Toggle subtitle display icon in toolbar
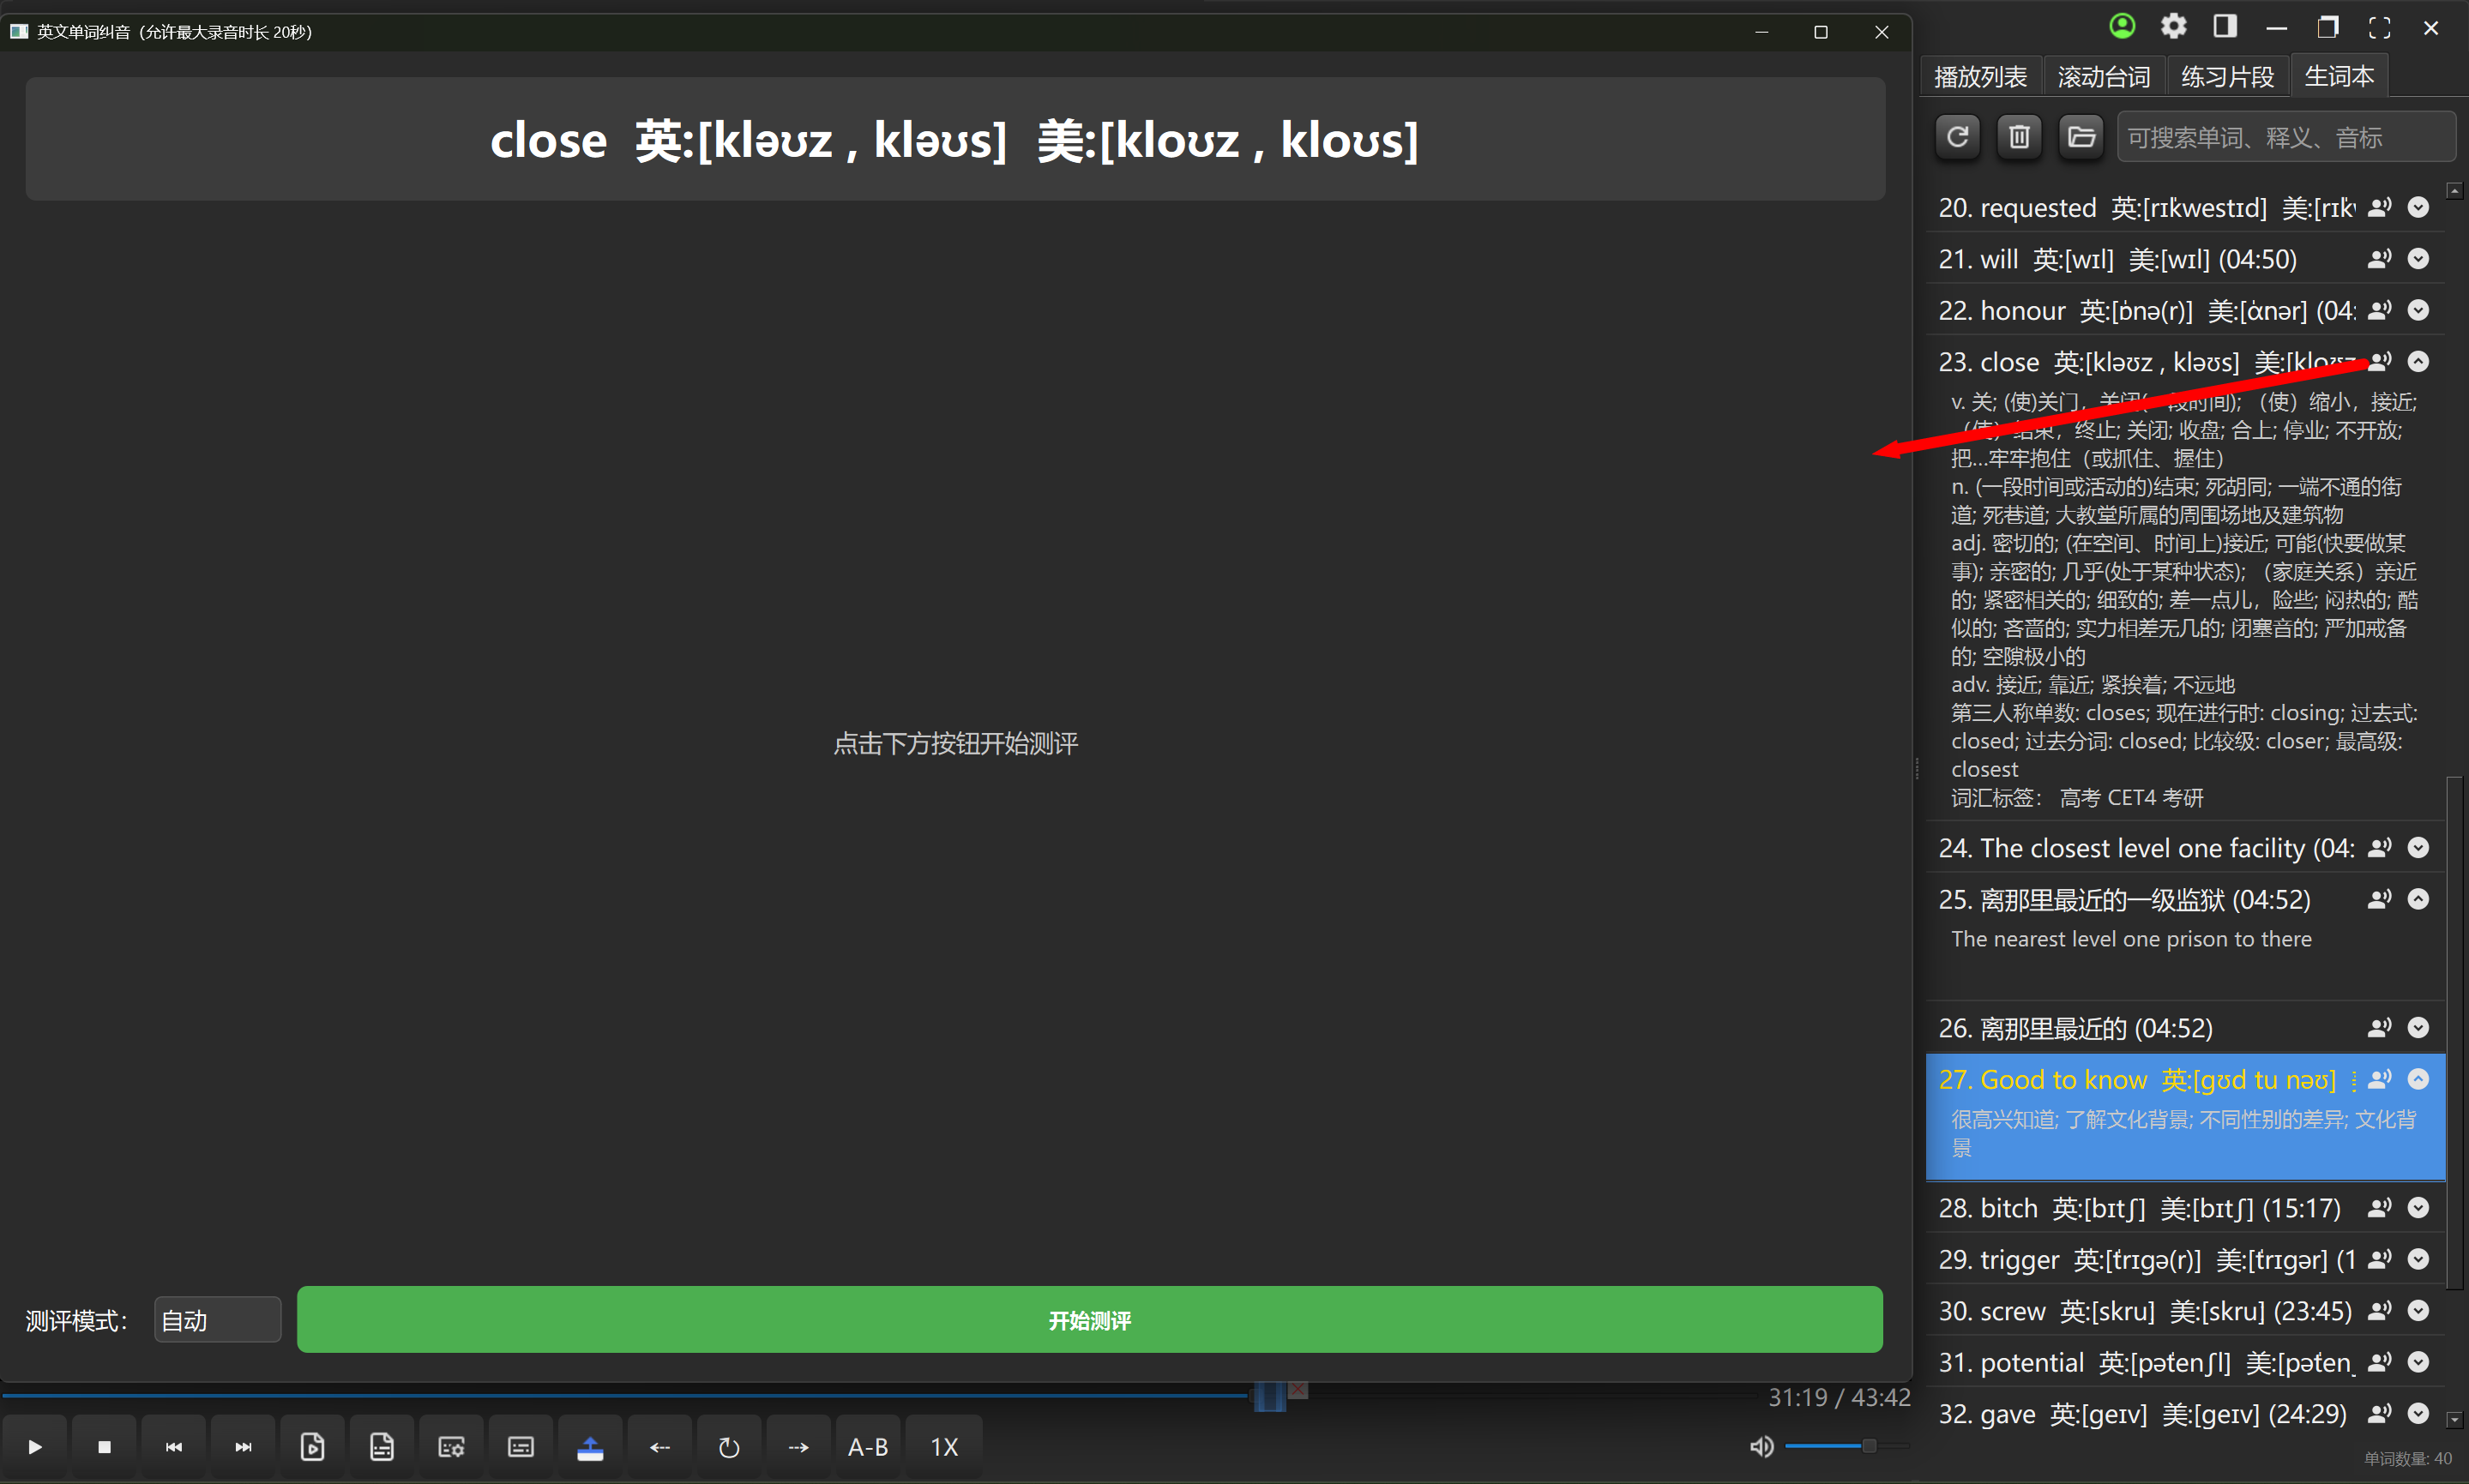The image size is (2469, 1484). click(520, 1447)
